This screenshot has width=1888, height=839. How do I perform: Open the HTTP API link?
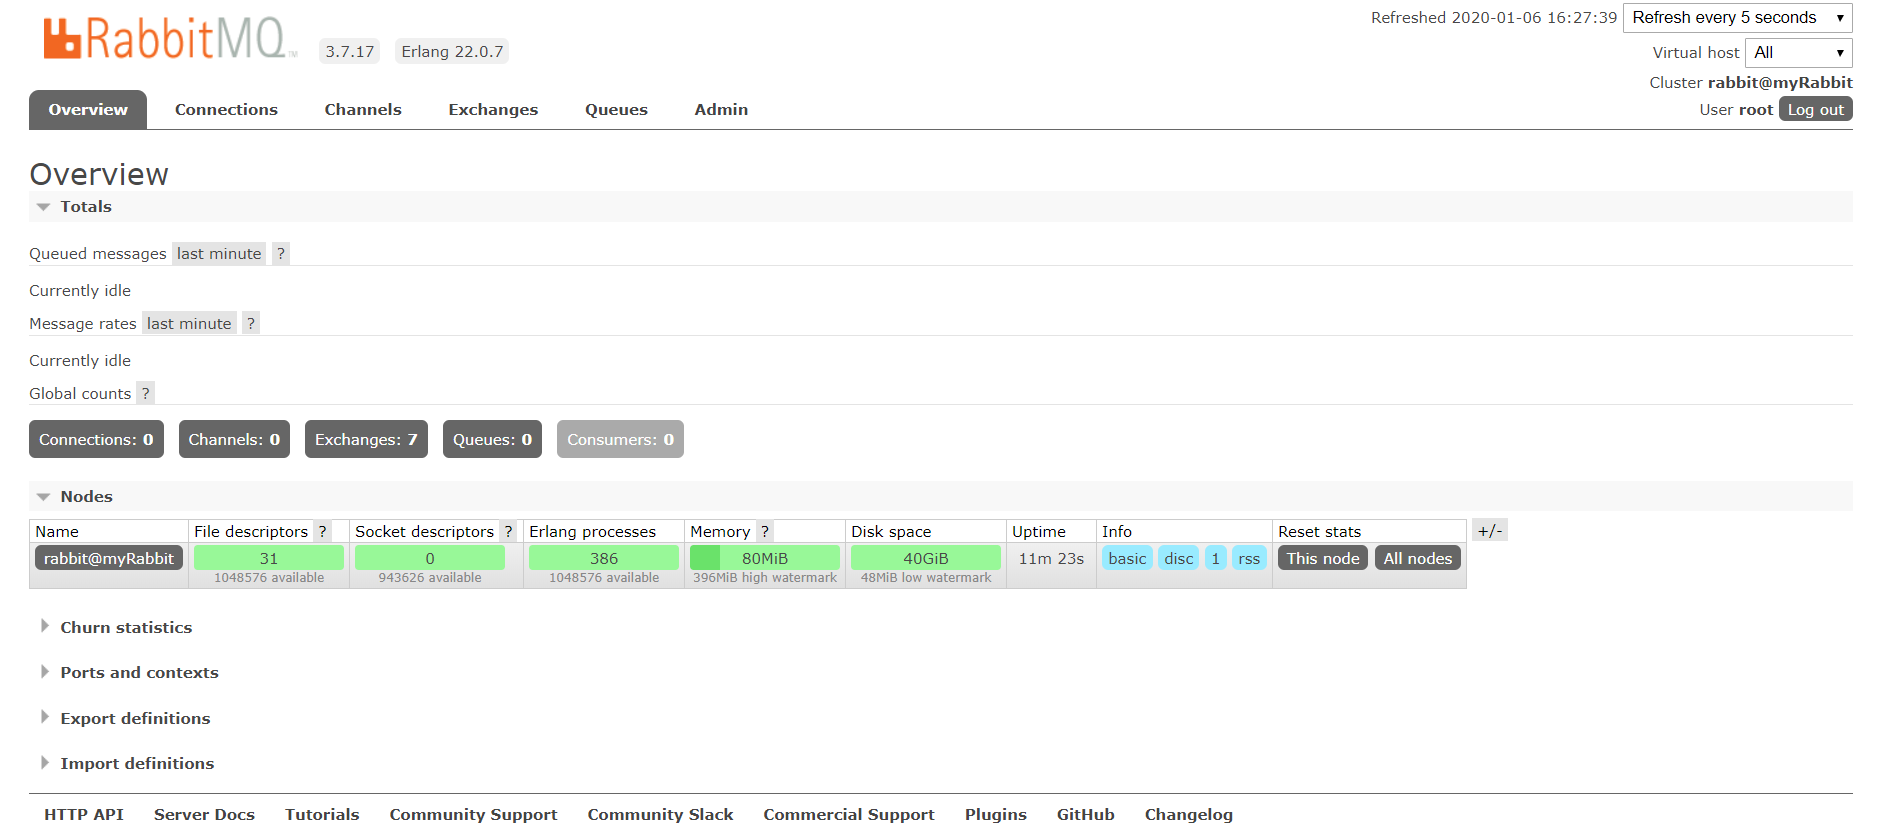pos(84,815)
